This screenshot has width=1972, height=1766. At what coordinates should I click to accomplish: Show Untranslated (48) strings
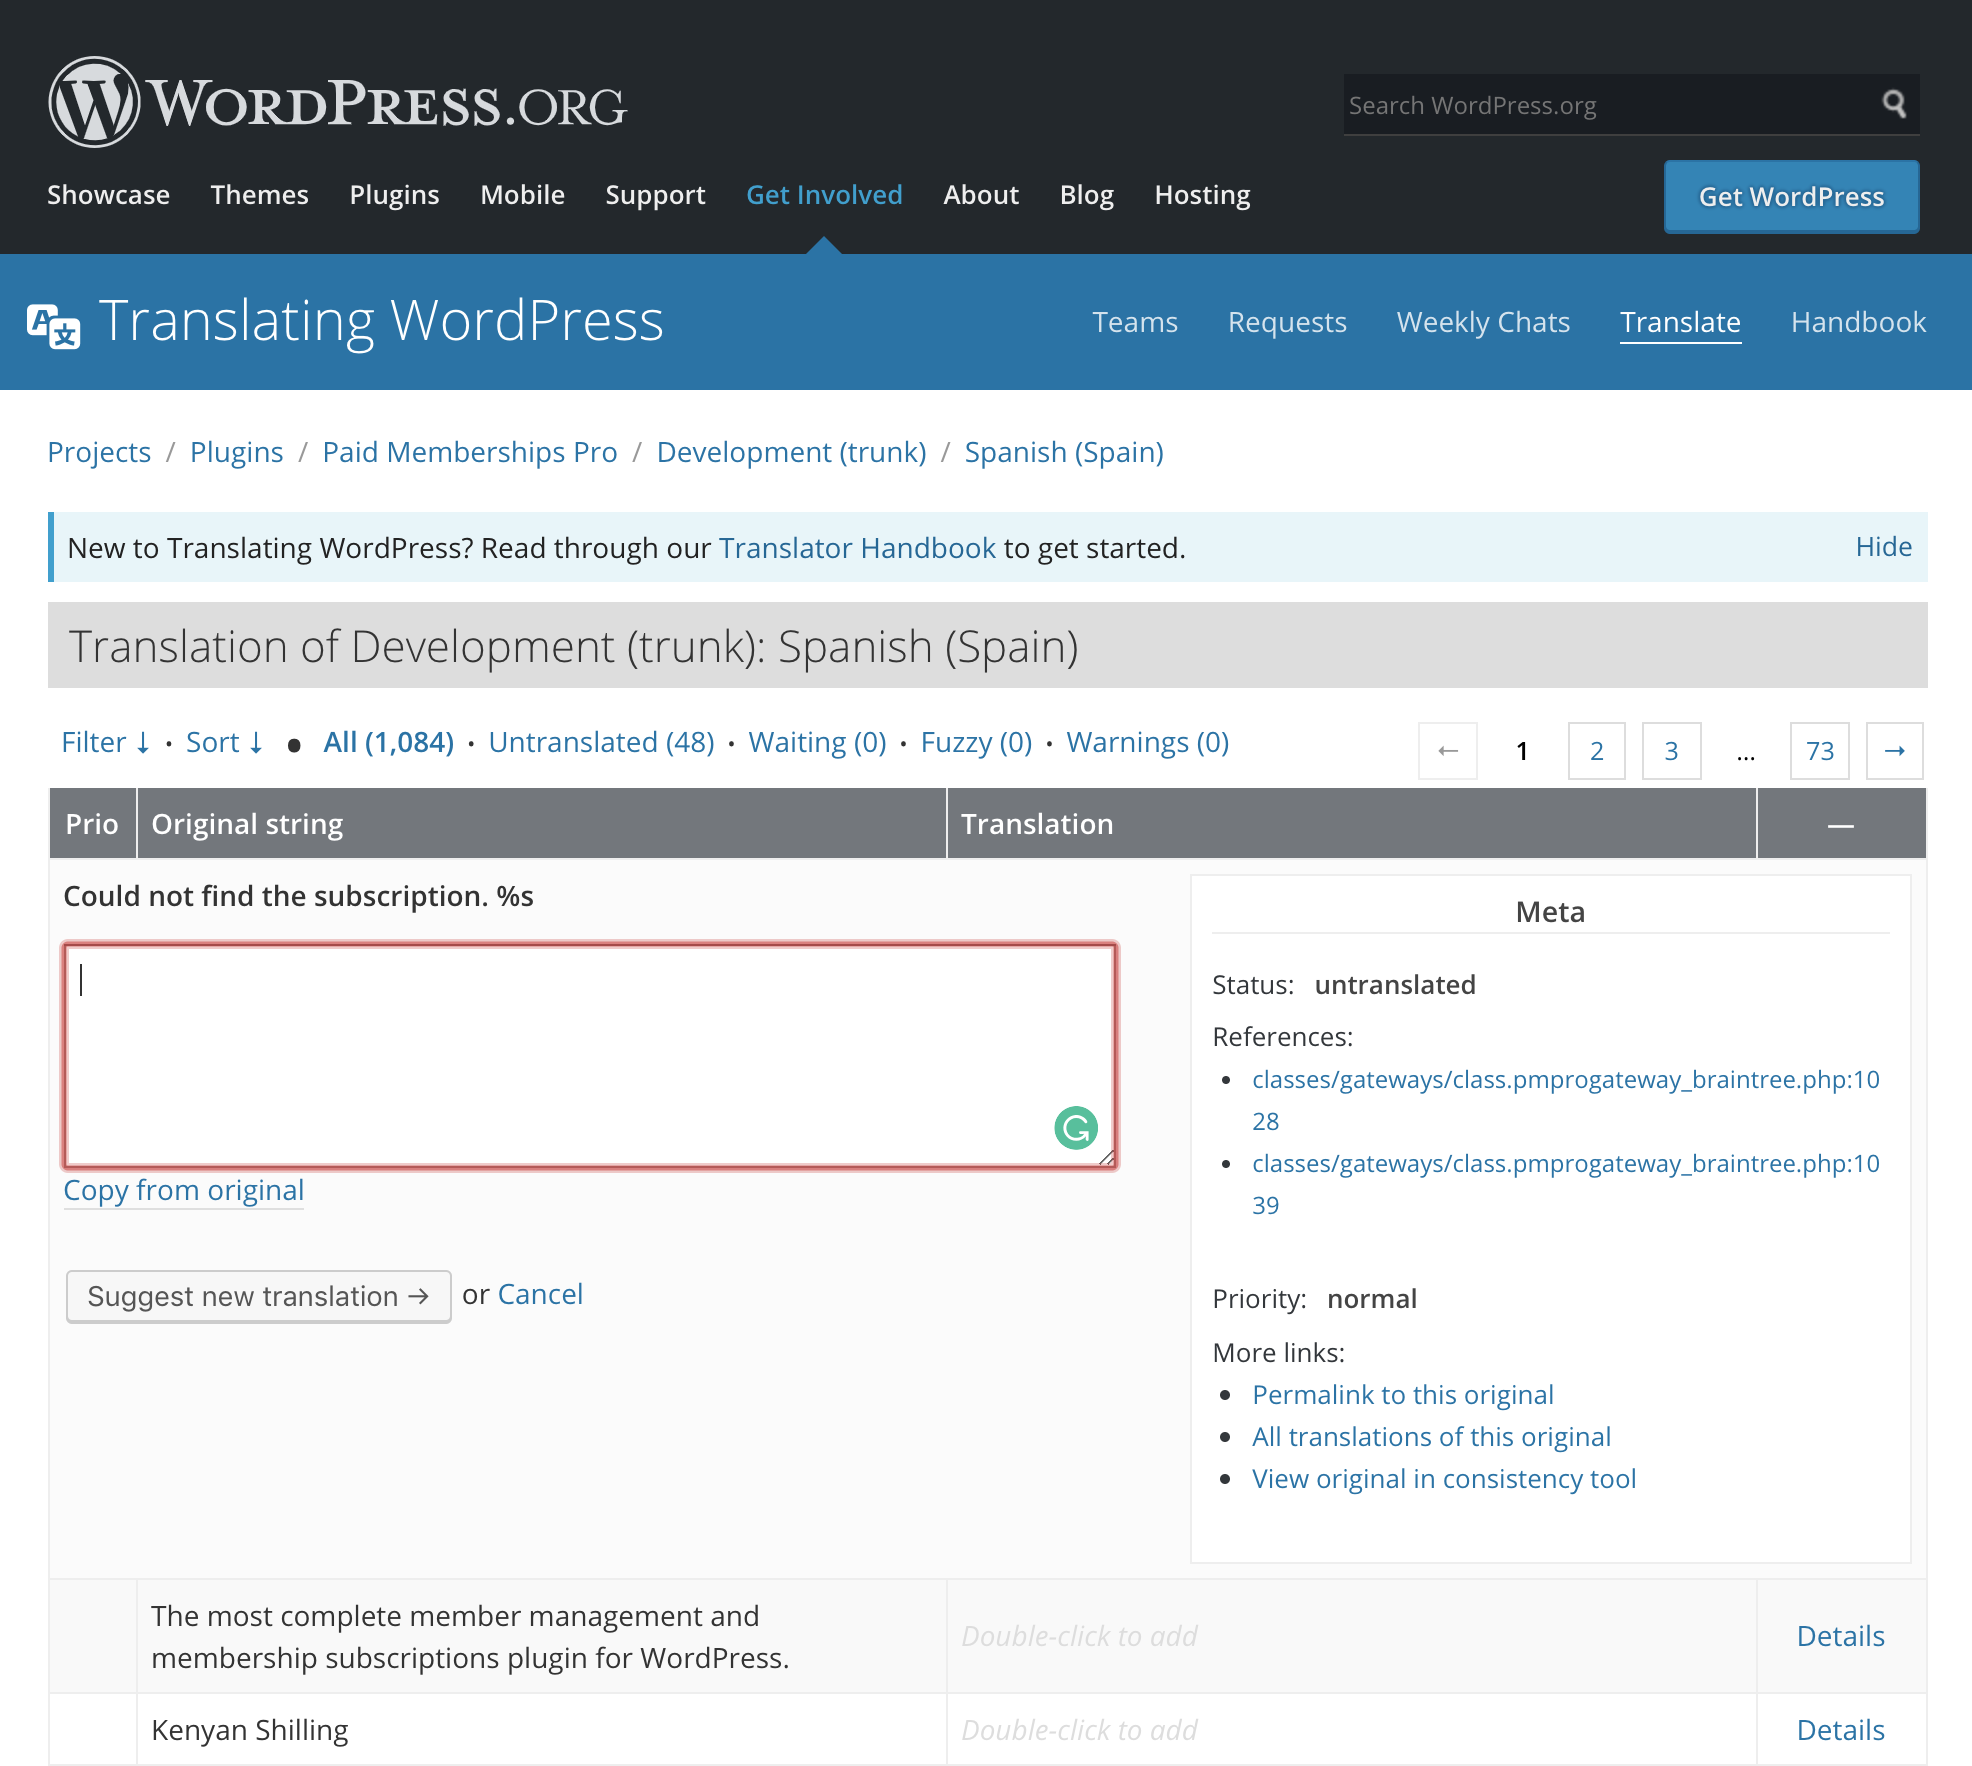pyautogui.click(x=601, y=742)
